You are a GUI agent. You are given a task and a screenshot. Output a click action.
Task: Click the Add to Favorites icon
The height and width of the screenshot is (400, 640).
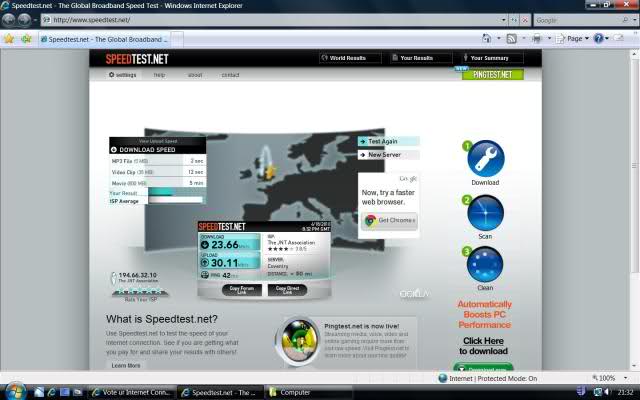pyautogui.click(x=26, y=39)
